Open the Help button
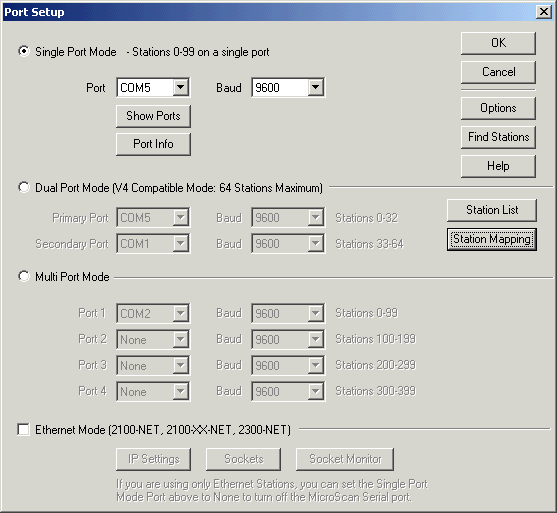Image resolution: width=557 pixels, height=513 pixels. click(x=498, y=166)
